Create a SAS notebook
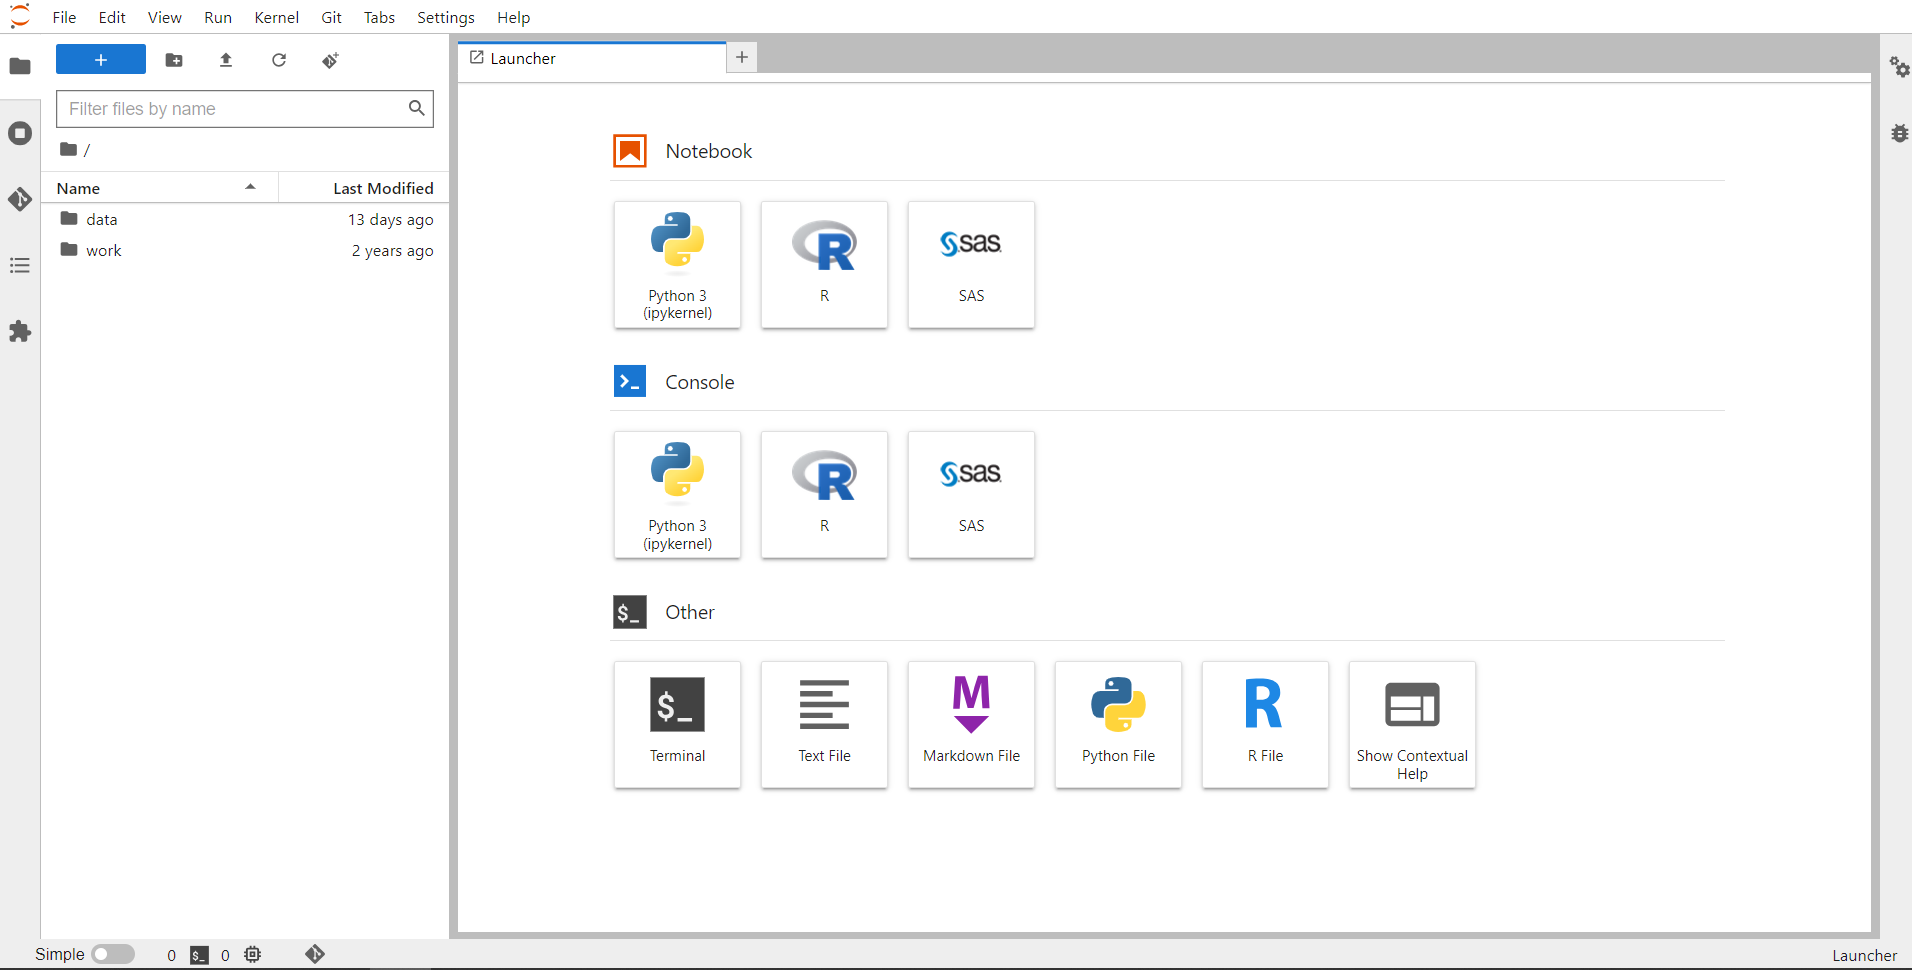 pos(972,265)
